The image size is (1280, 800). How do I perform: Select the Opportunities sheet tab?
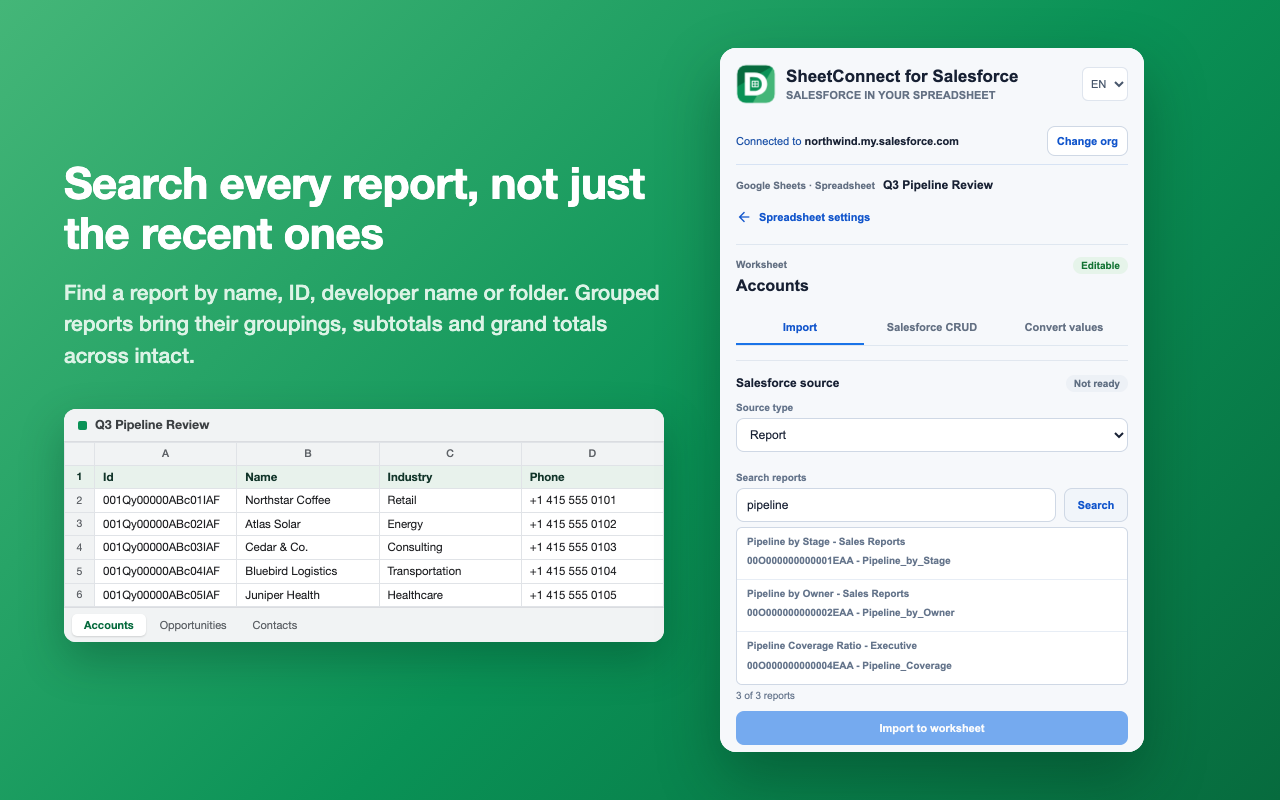click(x=193, y=625)
